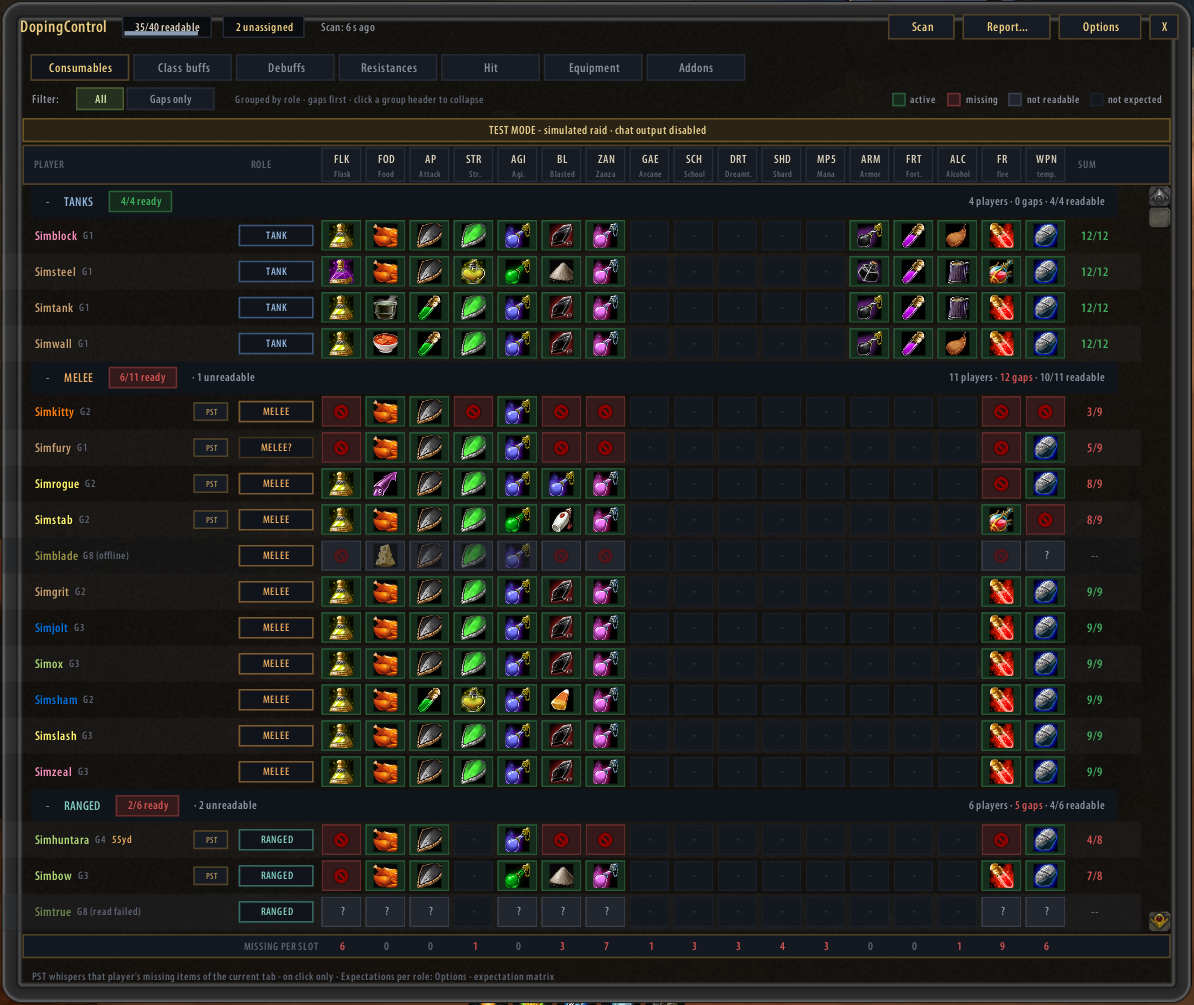Click the scroll-down arrow of the list
This screenshot has height=1005, width=1194.
coord(1159,921)
